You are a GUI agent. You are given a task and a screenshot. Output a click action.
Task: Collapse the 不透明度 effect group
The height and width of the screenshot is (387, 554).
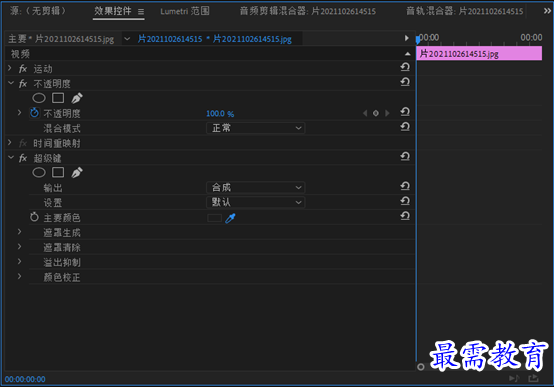tap(11, 83)
